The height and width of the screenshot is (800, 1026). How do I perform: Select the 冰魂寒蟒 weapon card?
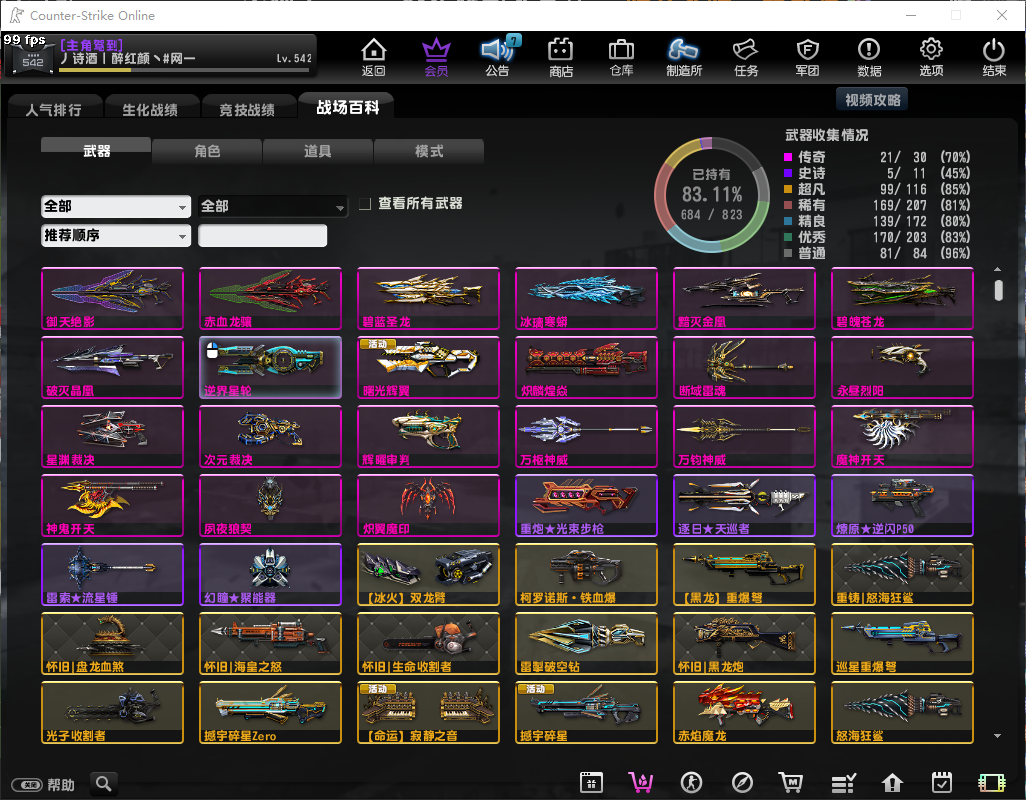coord(586,298)
